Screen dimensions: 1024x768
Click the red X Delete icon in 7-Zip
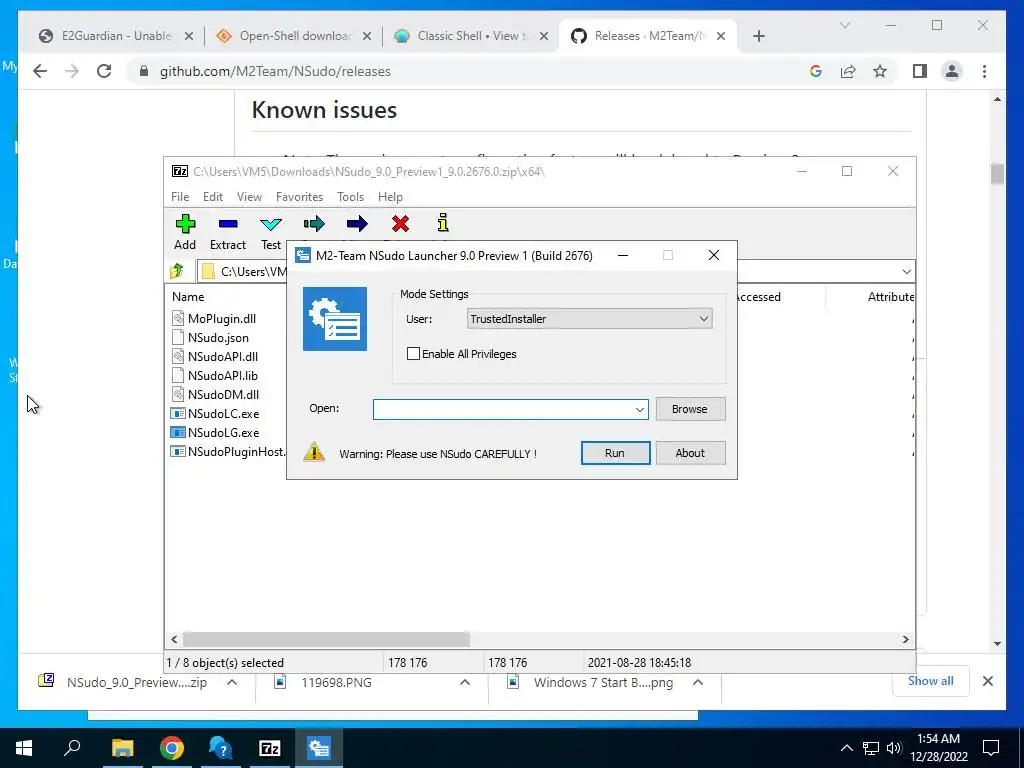click(x=400, y=224)
